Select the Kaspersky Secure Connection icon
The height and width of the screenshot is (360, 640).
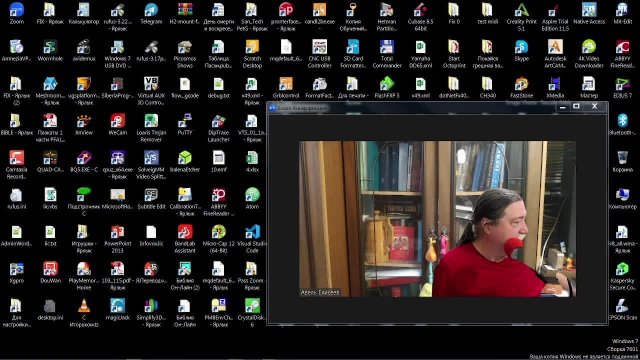pyautogui.click(x=622, y=276)
